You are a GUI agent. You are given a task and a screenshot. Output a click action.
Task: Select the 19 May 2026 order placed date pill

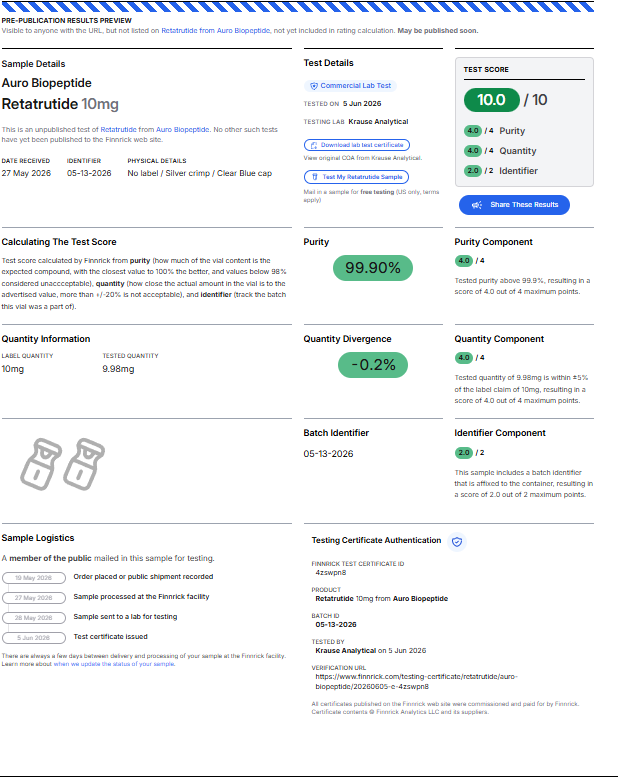point(34,578)
